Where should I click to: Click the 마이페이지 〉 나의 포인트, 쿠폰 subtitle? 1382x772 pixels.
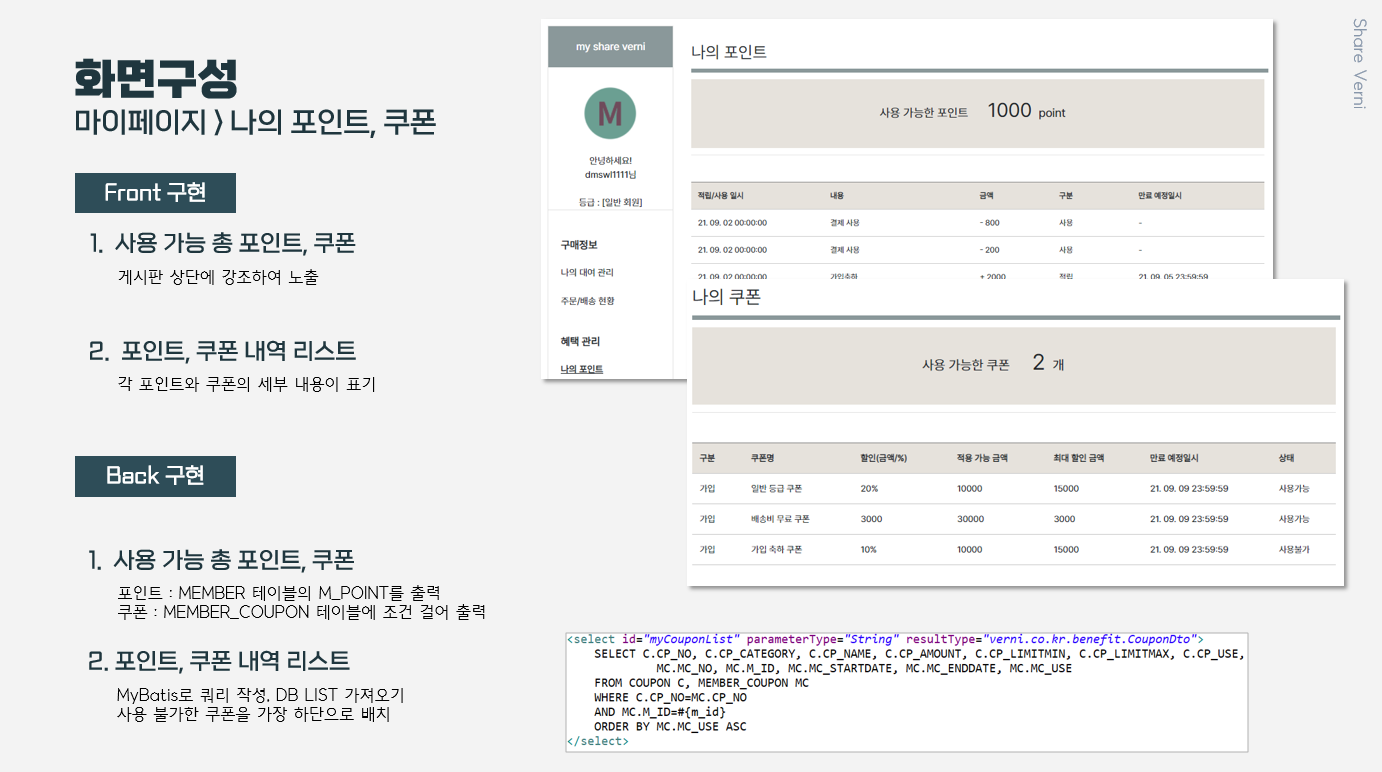click(x=255, y=122)
